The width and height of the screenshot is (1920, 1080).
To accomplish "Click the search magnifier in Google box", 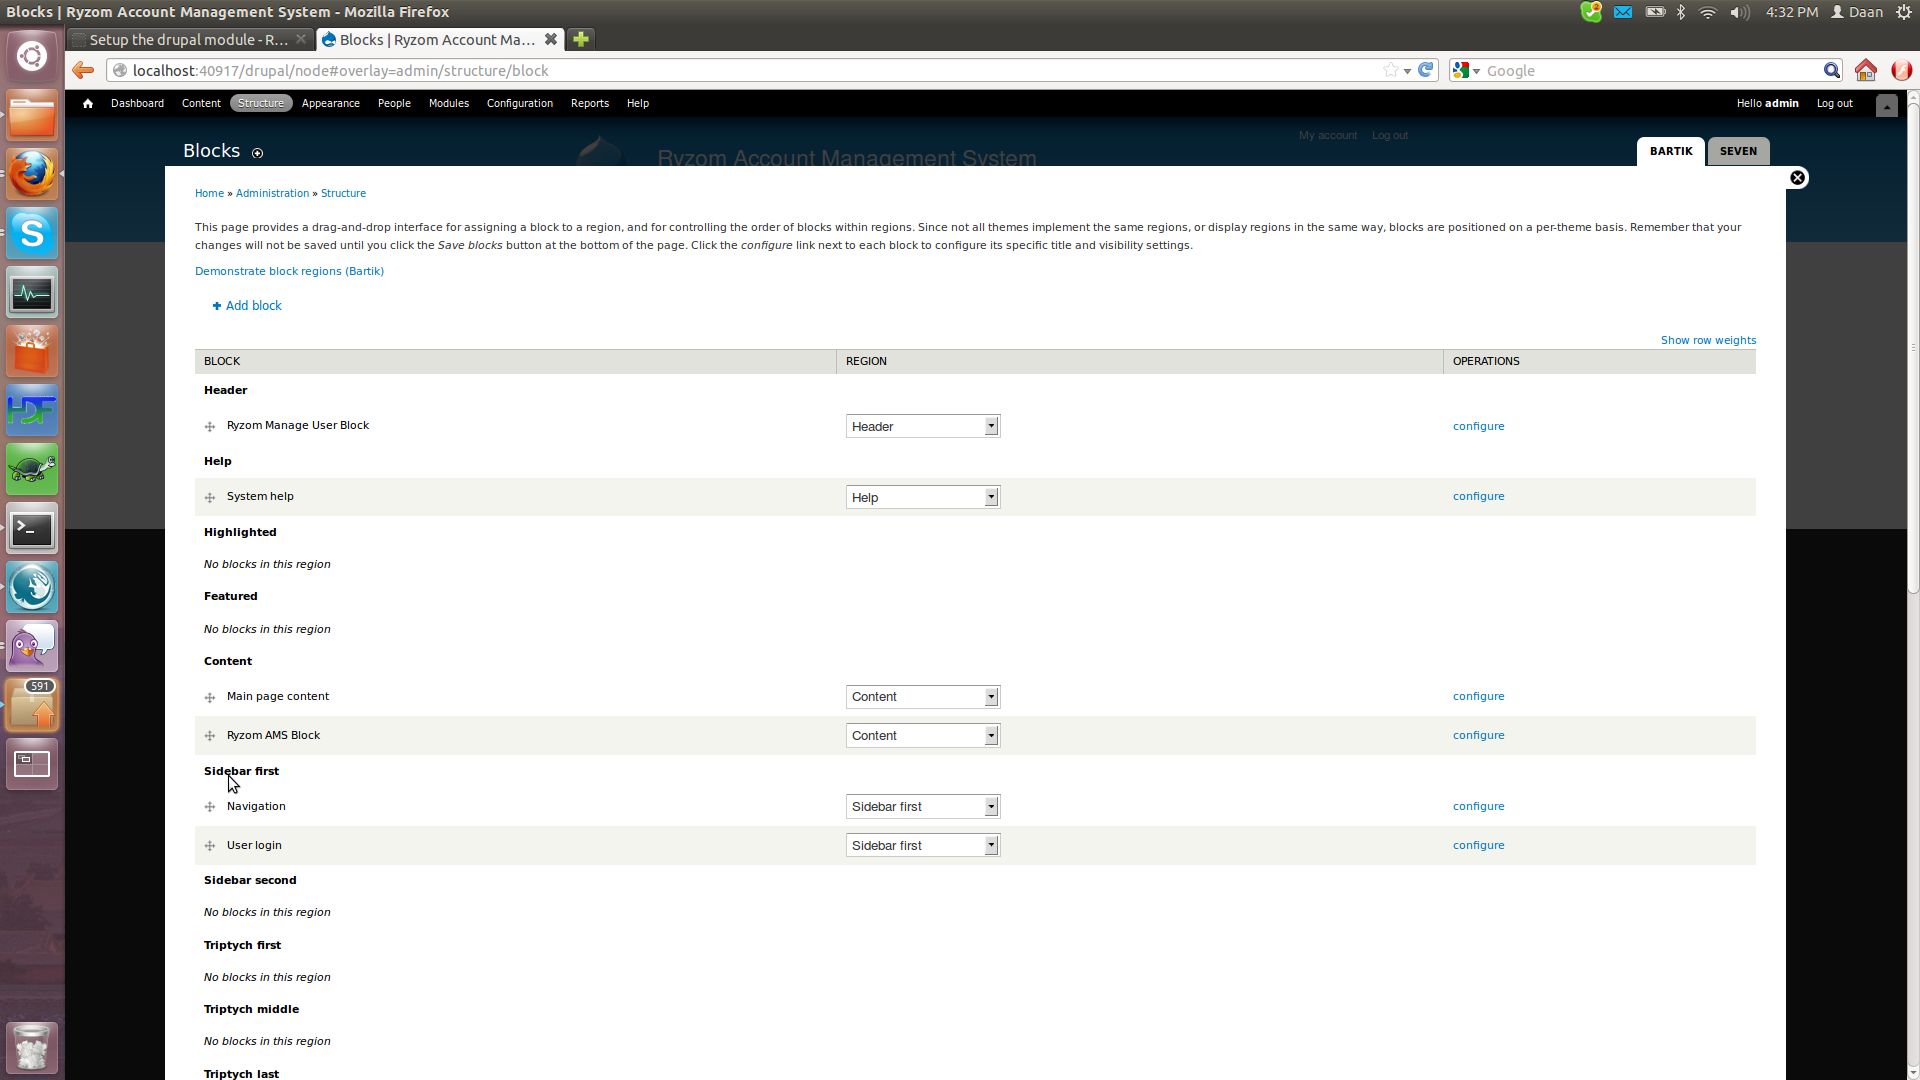I will tap(1831, 70).
